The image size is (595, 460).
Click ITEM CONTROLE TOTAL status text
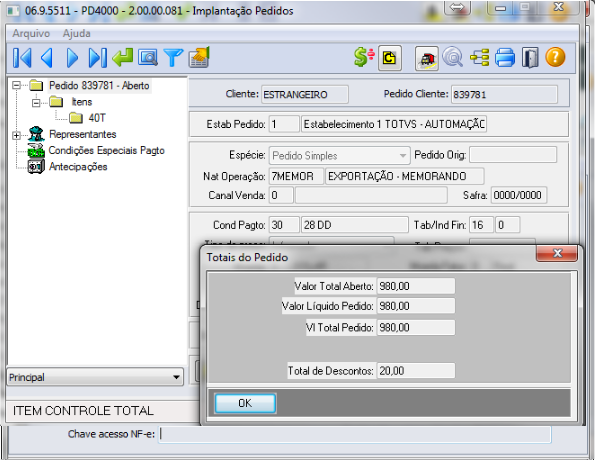[83, 411]
